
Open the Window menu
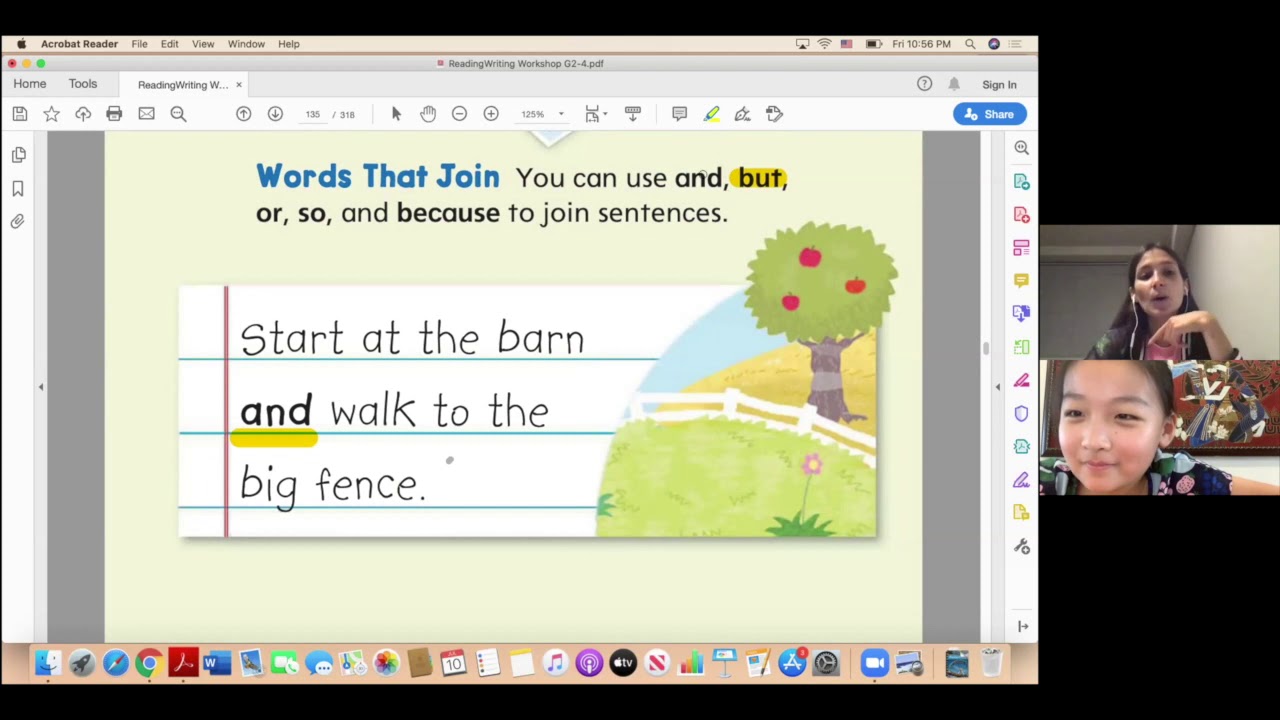246,44
